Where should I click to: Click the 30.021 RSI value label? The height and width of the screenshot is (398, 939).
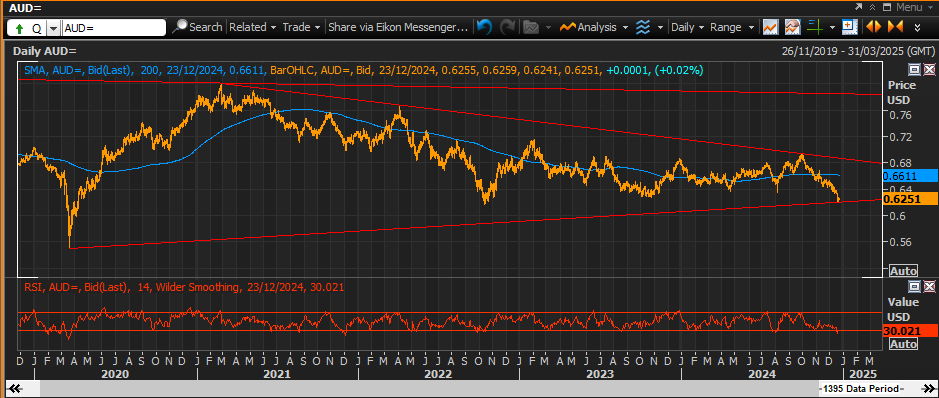tap(910, 330)
